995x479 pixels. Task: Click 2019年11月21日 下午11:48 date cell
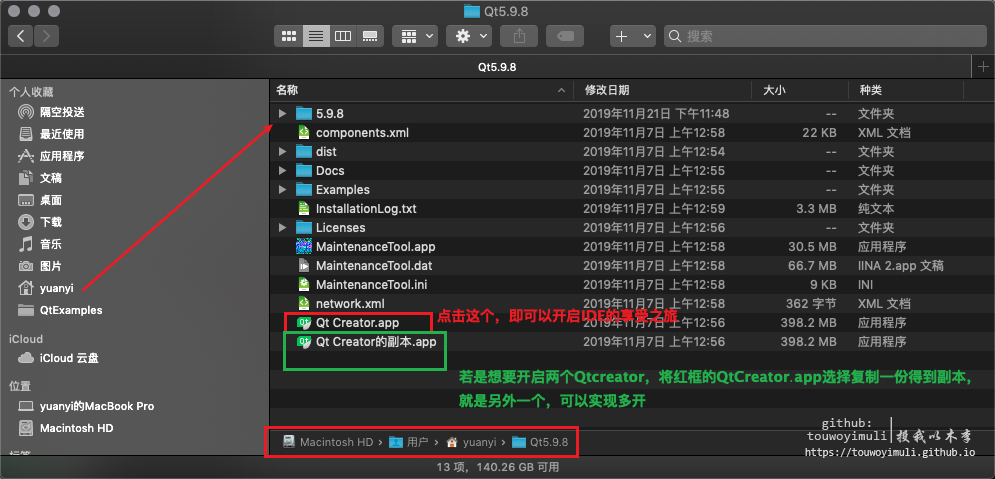(656, 114)
